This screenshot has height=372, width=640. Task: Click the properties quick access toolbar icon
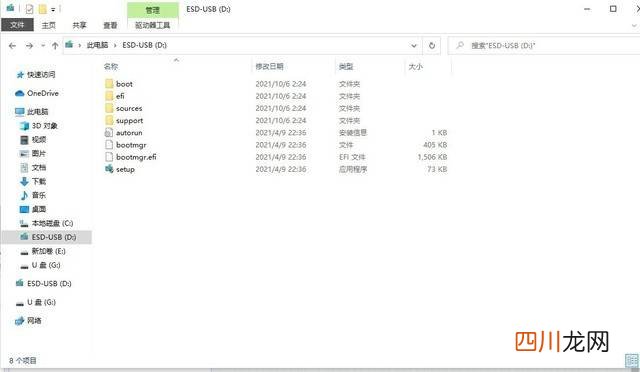[x=29, y=9]
